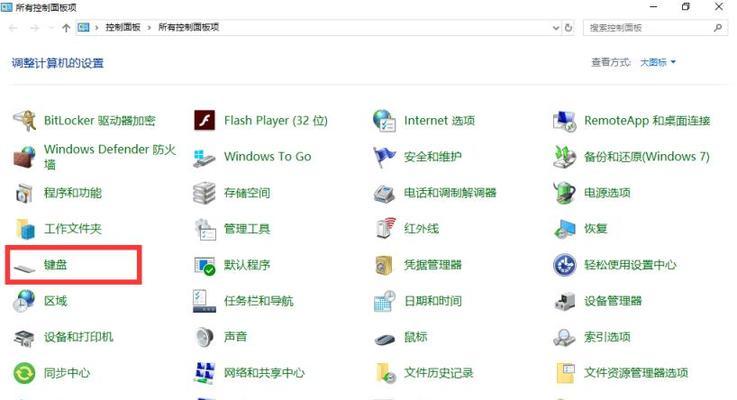The height and width of the screenshot is (400, 737).
Task: Open 声音 speaker icon
Action: pyautogui.click(x=204, y=337)
